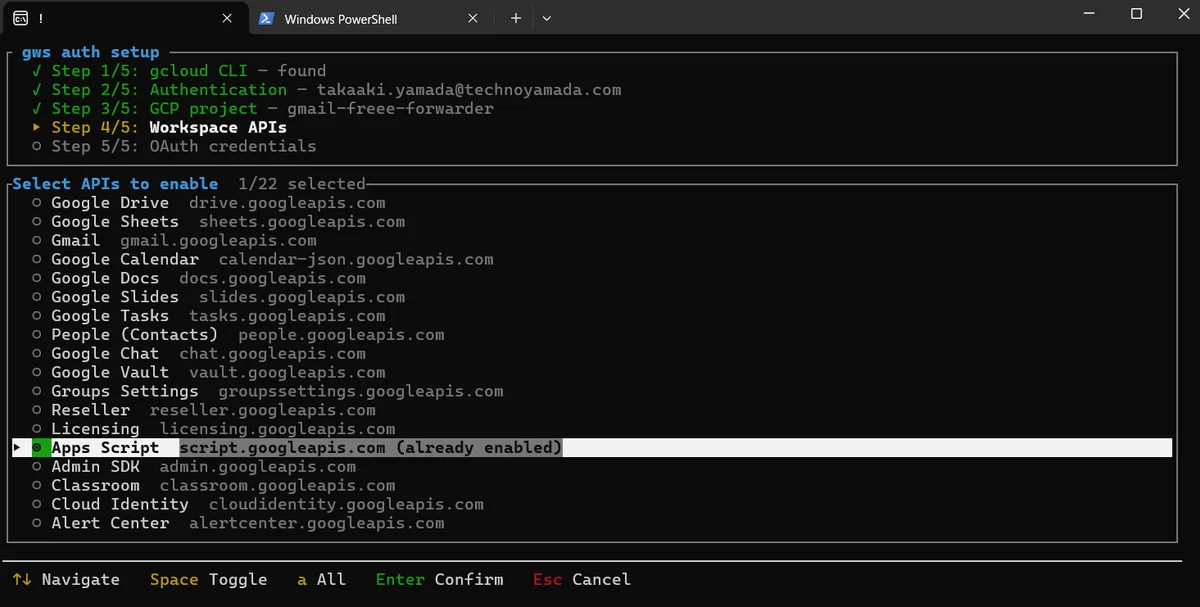Screen dimensions: 1200x607
Task: Click the Google Chat label
Action: 105,354
